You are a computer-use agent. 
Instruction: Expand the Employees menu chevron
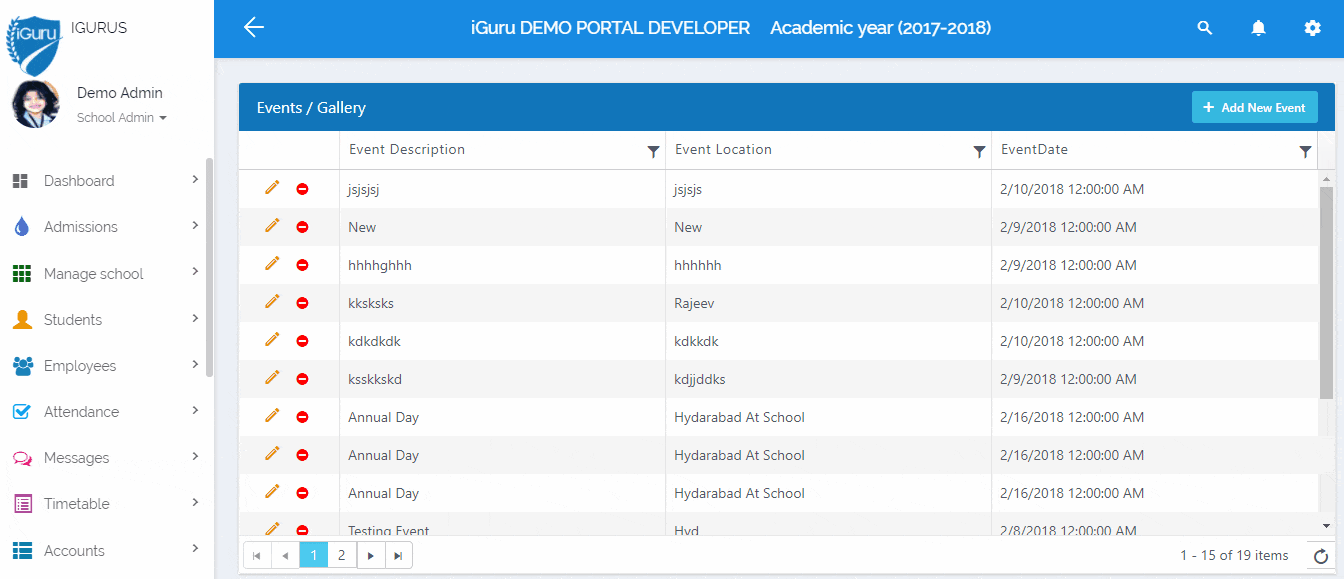coord(195,364)
